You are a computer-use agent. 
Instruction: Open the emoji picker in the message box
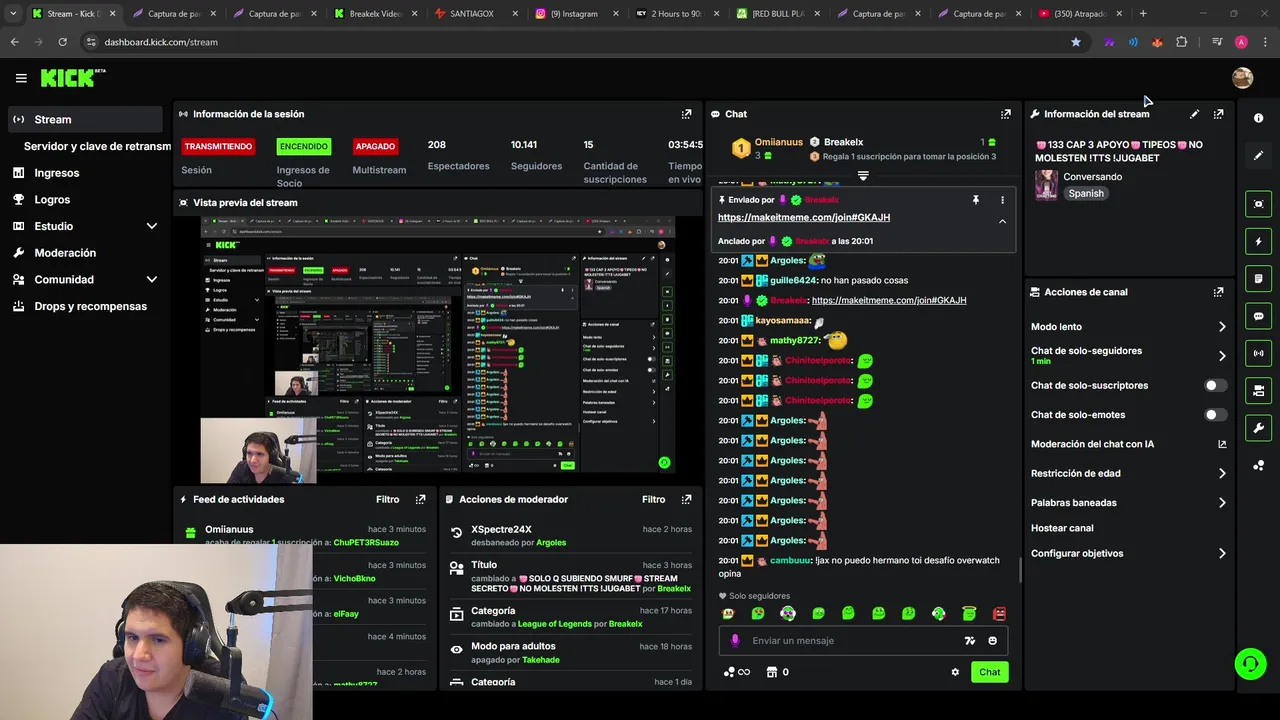992,641
